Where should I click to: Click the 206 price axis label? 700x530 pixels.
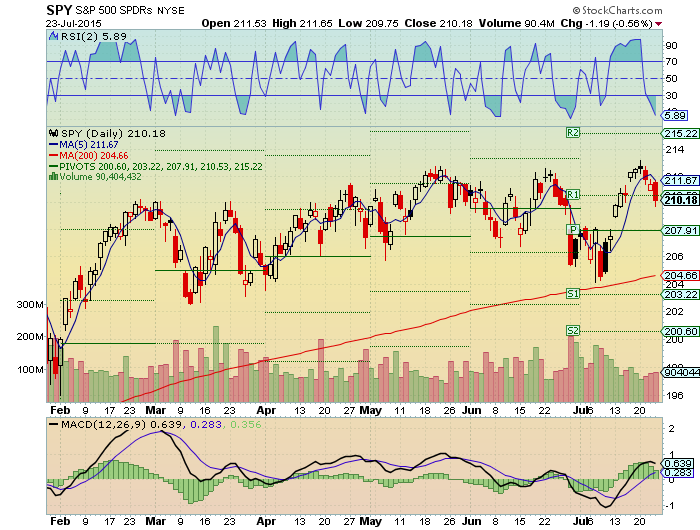pyautogui.click(x=674, y=256)
